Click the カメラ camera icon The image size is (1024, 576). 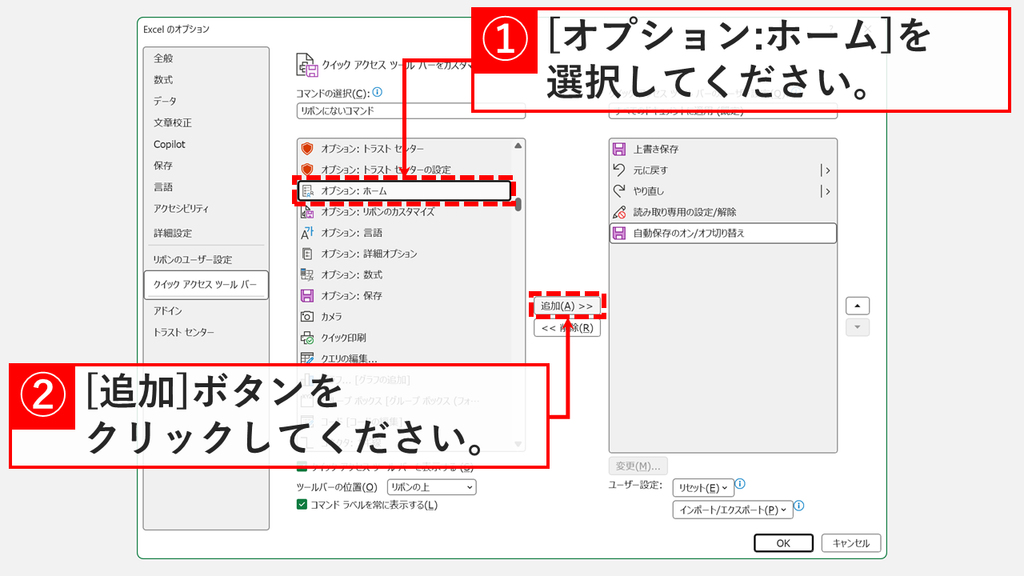[307, 316]
